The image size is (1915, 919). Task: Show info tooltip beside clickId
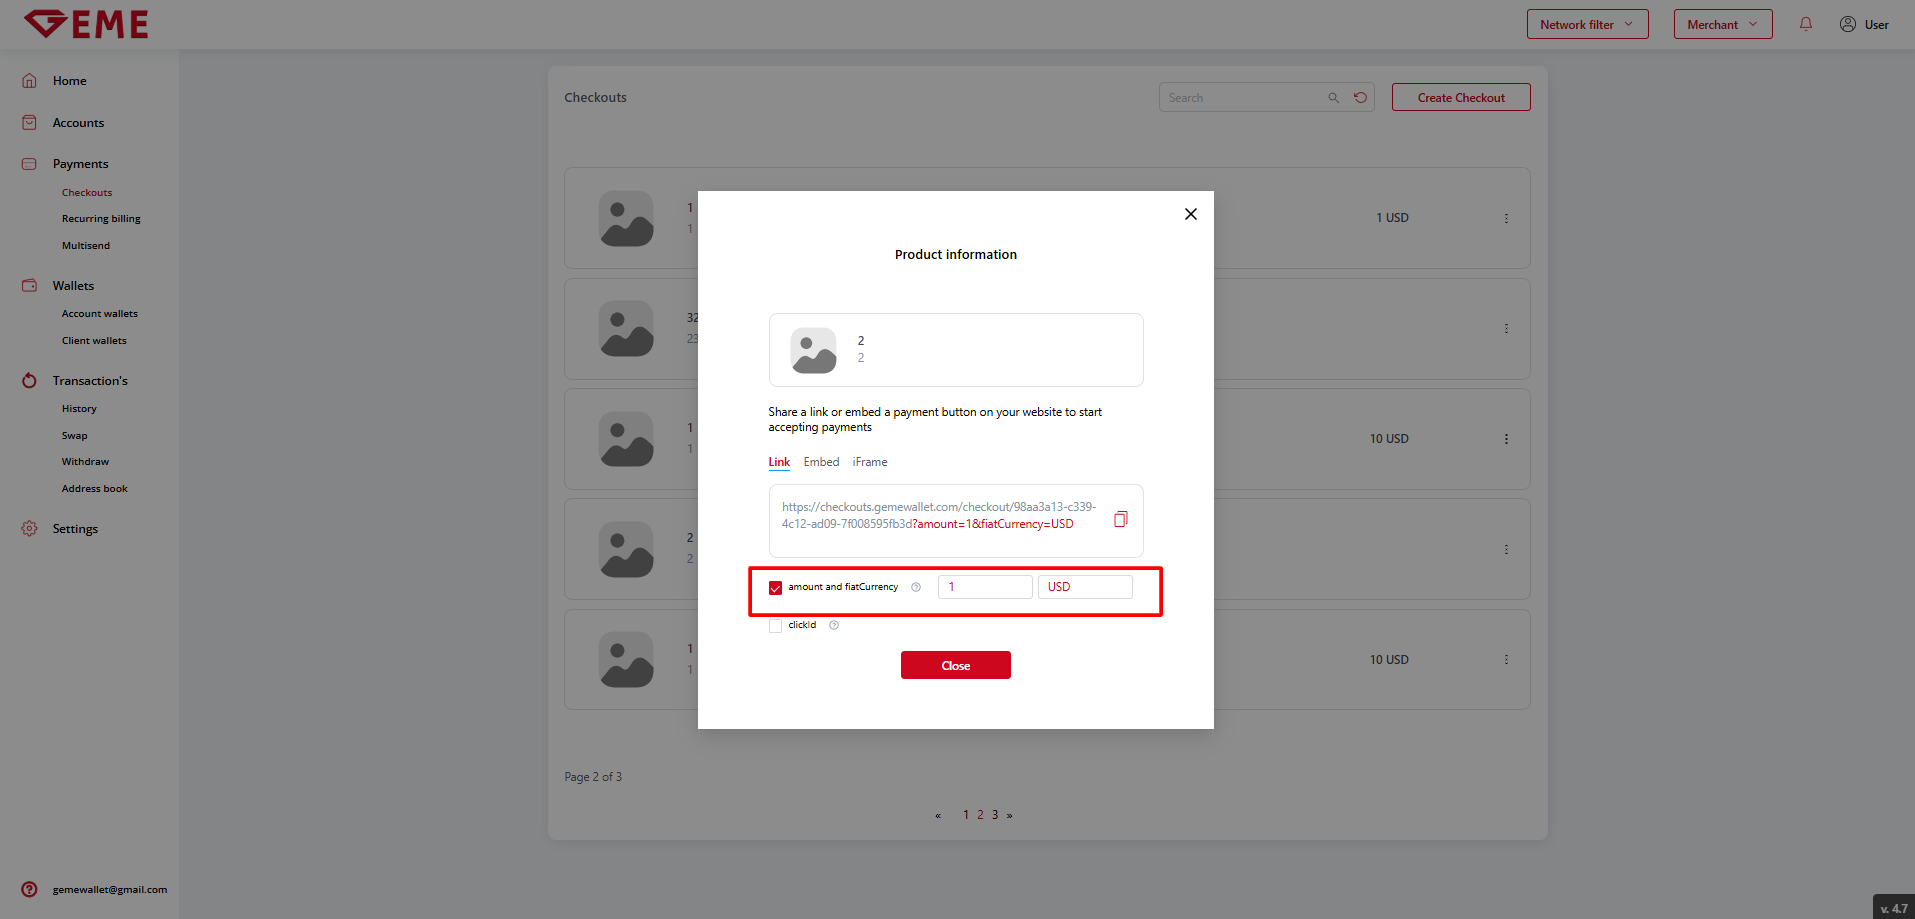click(834, 625)
